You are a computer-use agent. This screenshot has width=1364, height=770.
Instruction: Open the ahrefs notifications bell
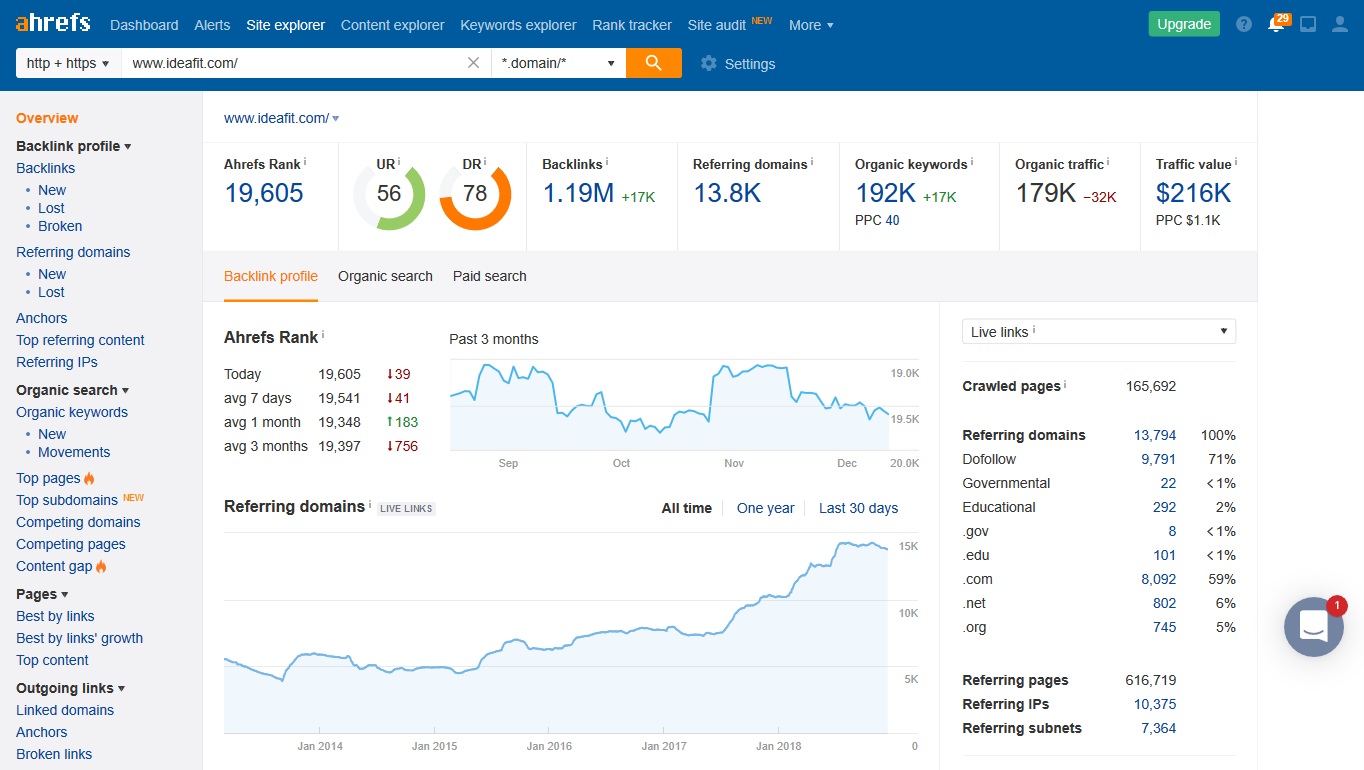point(1277,24)
